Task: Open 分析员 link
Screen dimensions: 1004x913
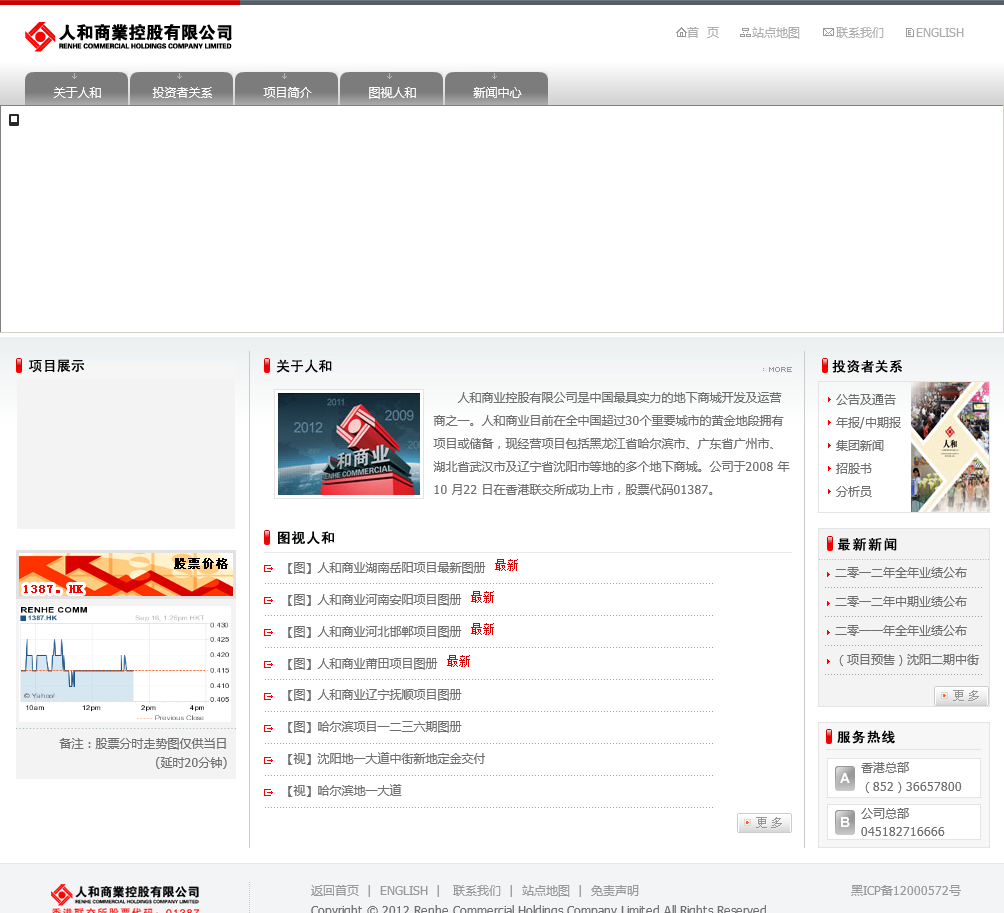Action: click(854, 492)
